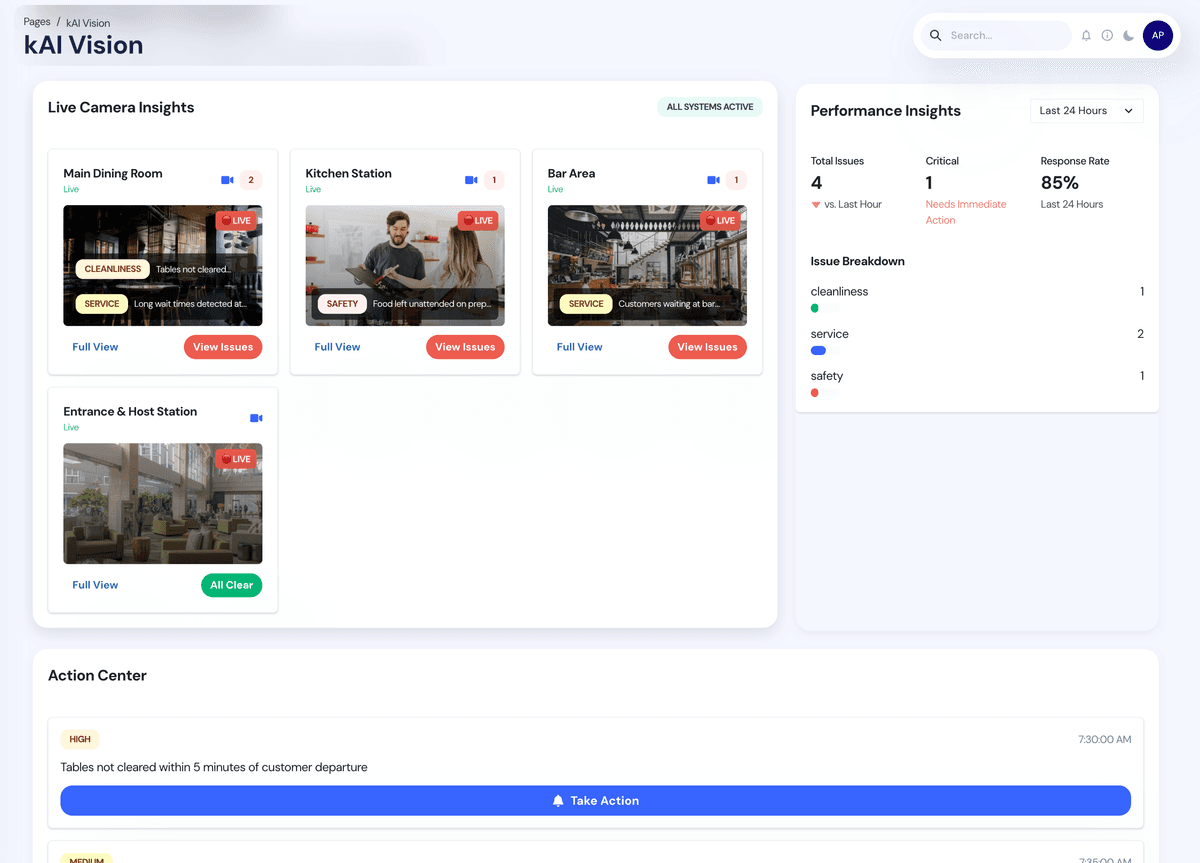Screen dimensions: 1200x863
Task: View Issues for Main Dining Room
Action: (223, 347)
